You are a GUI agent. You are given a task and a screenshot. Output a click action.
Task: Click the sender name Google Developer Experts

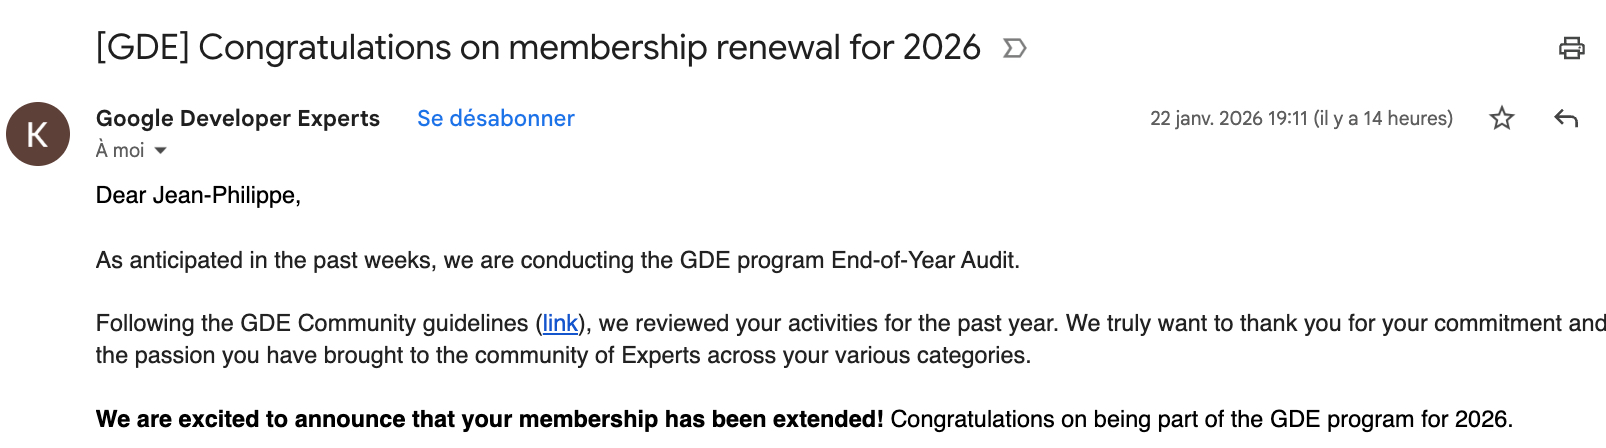[x=237, y=119]
